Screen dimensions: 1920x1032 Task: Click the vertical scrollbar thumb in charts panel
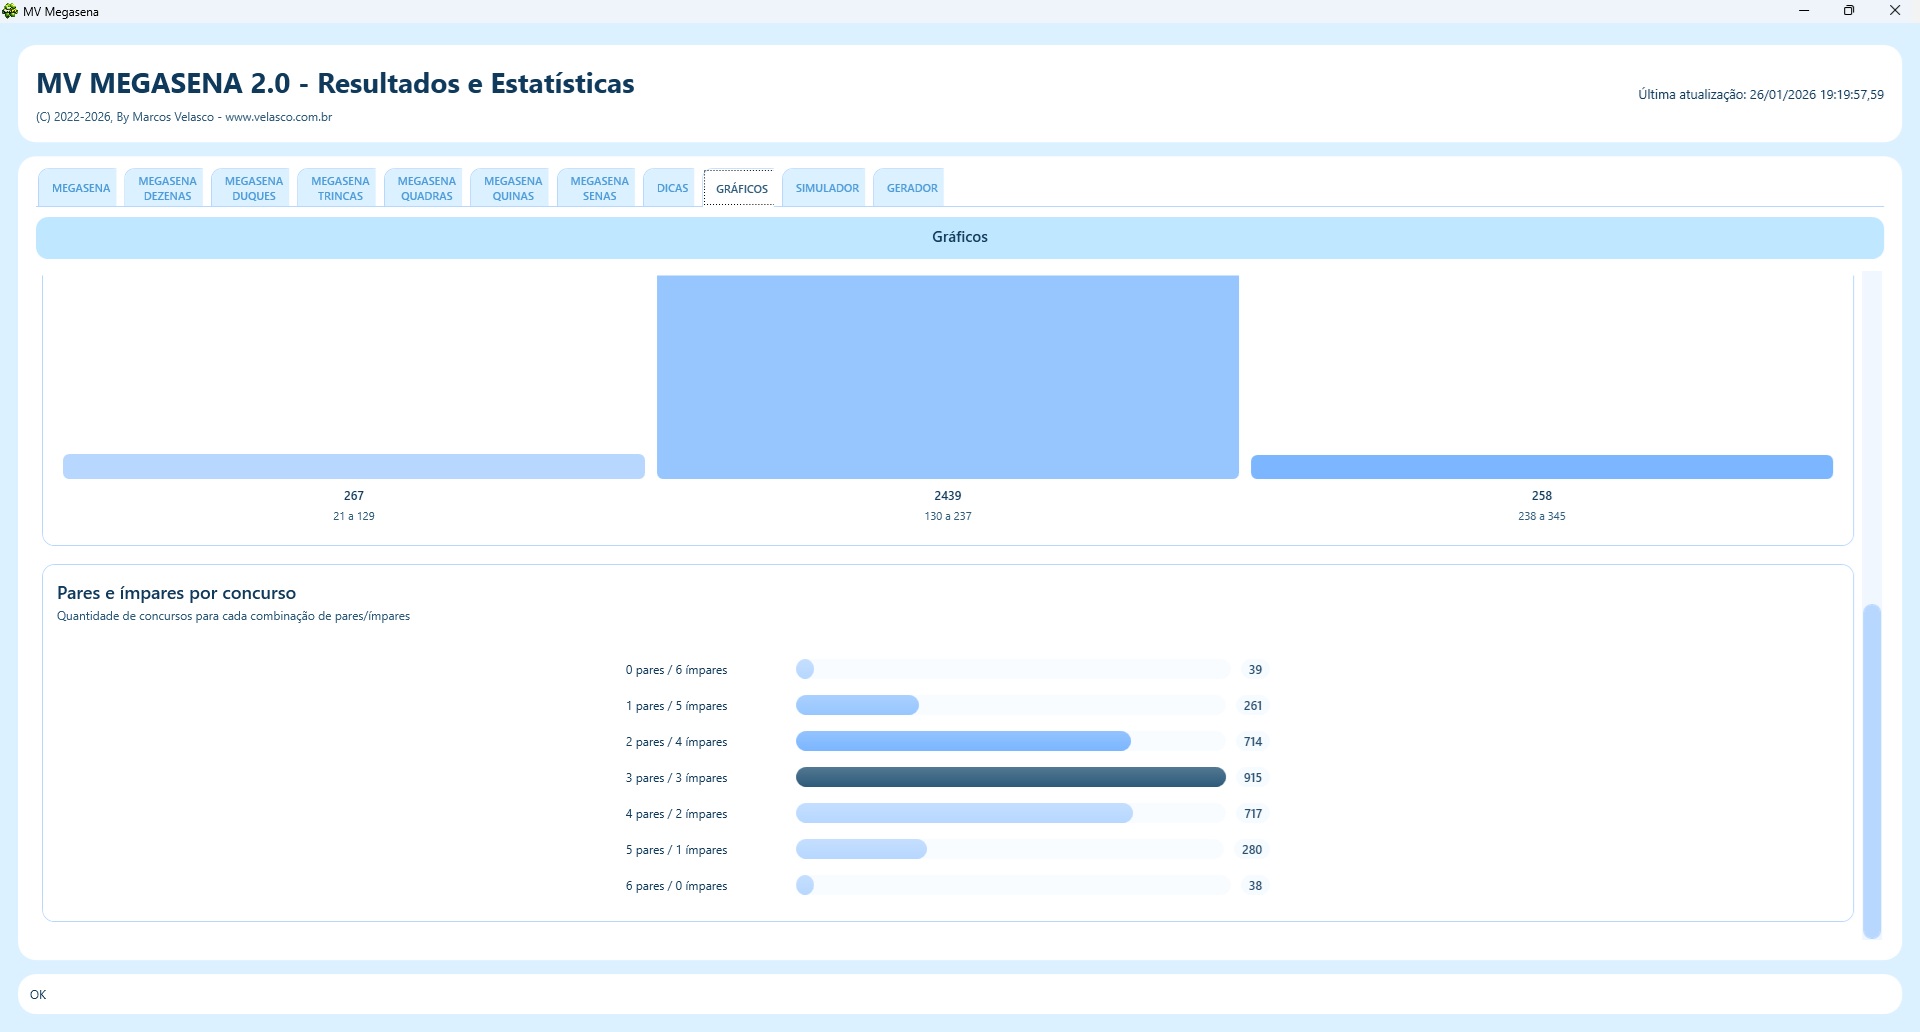pyautogui.click(x=1871, y=770)
